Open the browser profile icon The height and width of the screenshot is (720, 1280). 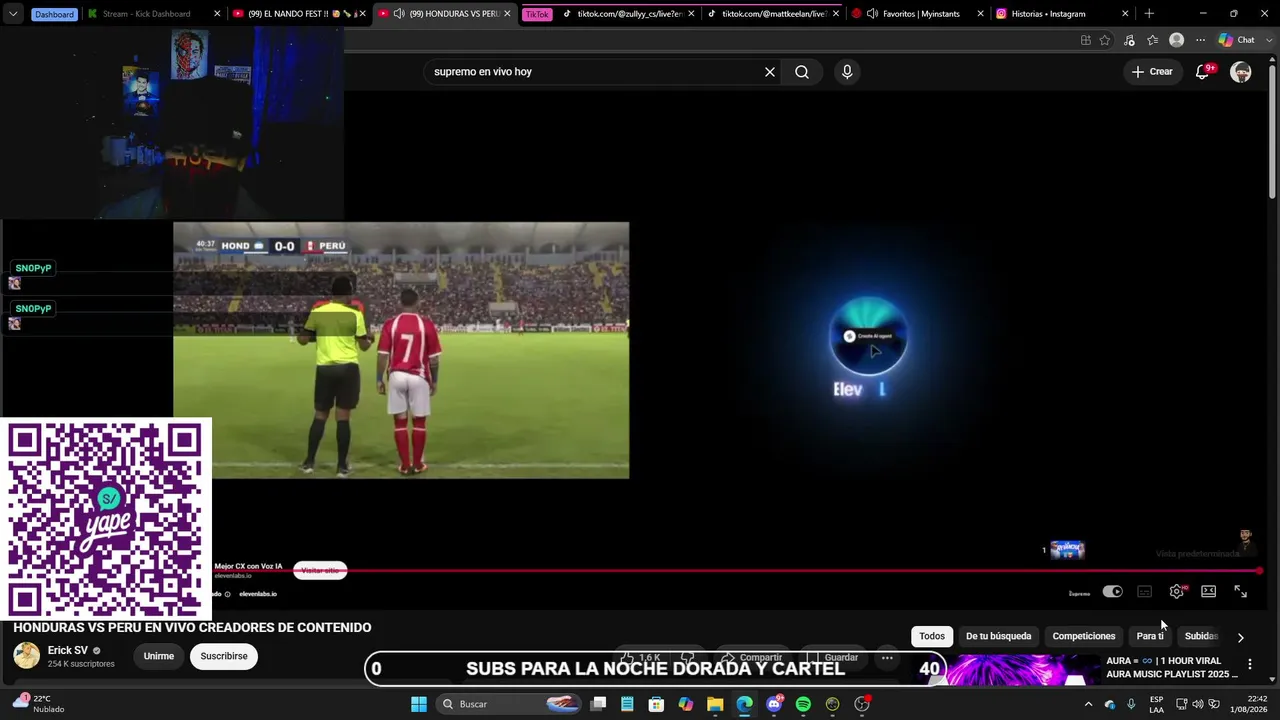[1177, 40]
